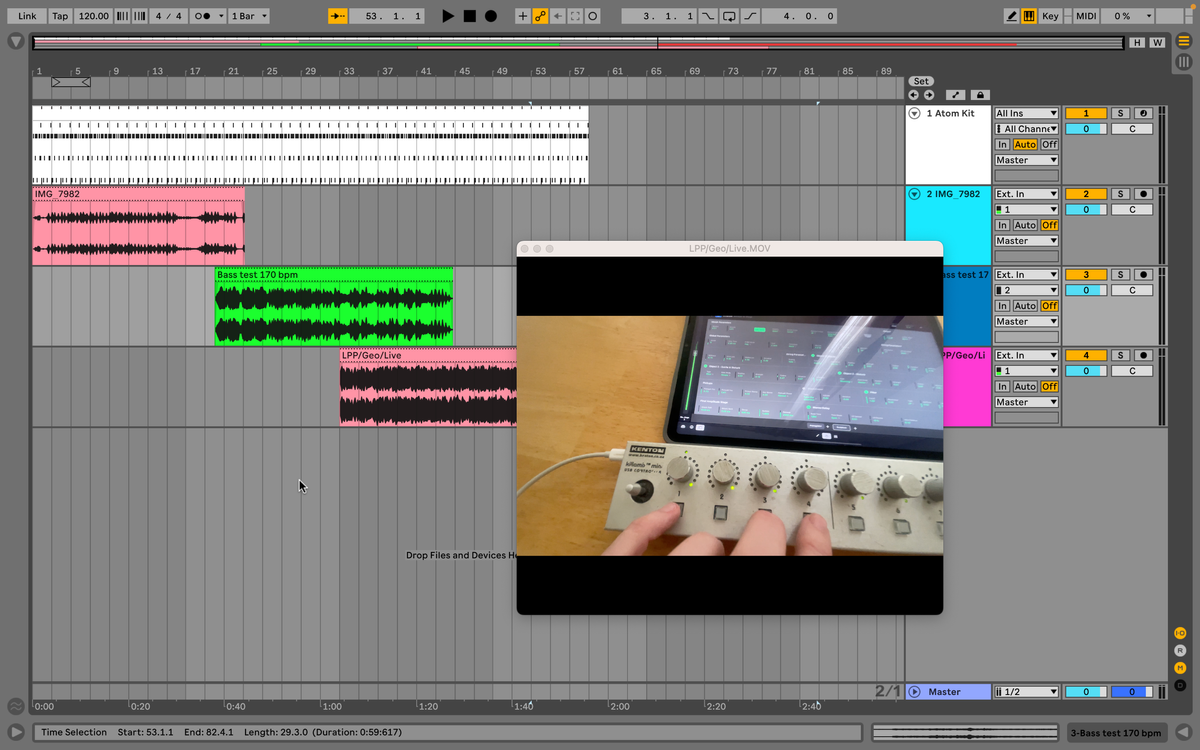
Task: Toggle Computer MIDI Keyboard icon
Action: (x=1029, y=16)
